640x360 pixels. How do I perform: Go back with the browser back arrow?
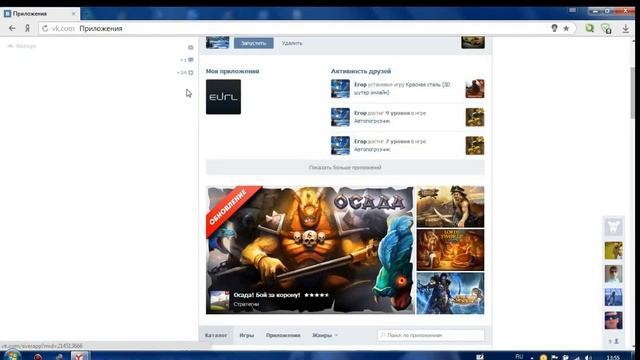[12, 28]
